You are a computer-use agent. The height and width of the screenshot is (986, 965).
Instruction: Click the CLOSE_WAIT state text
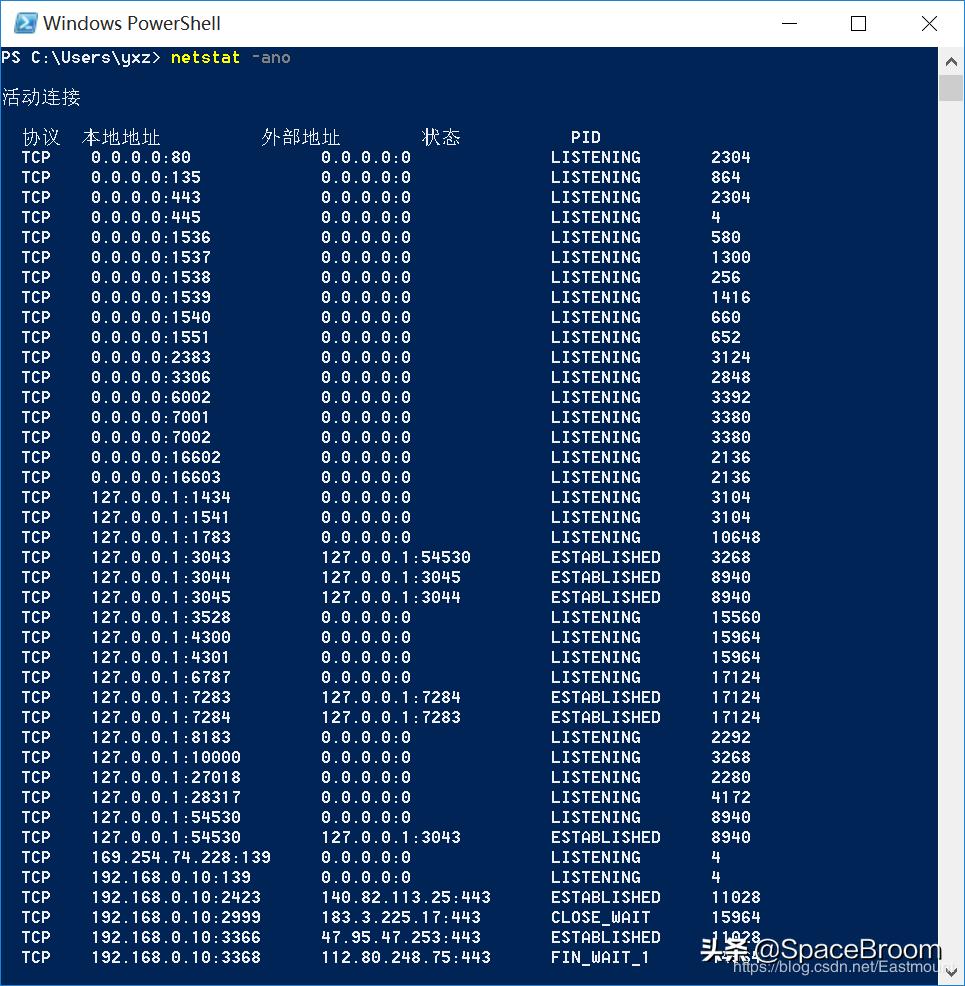601,917
